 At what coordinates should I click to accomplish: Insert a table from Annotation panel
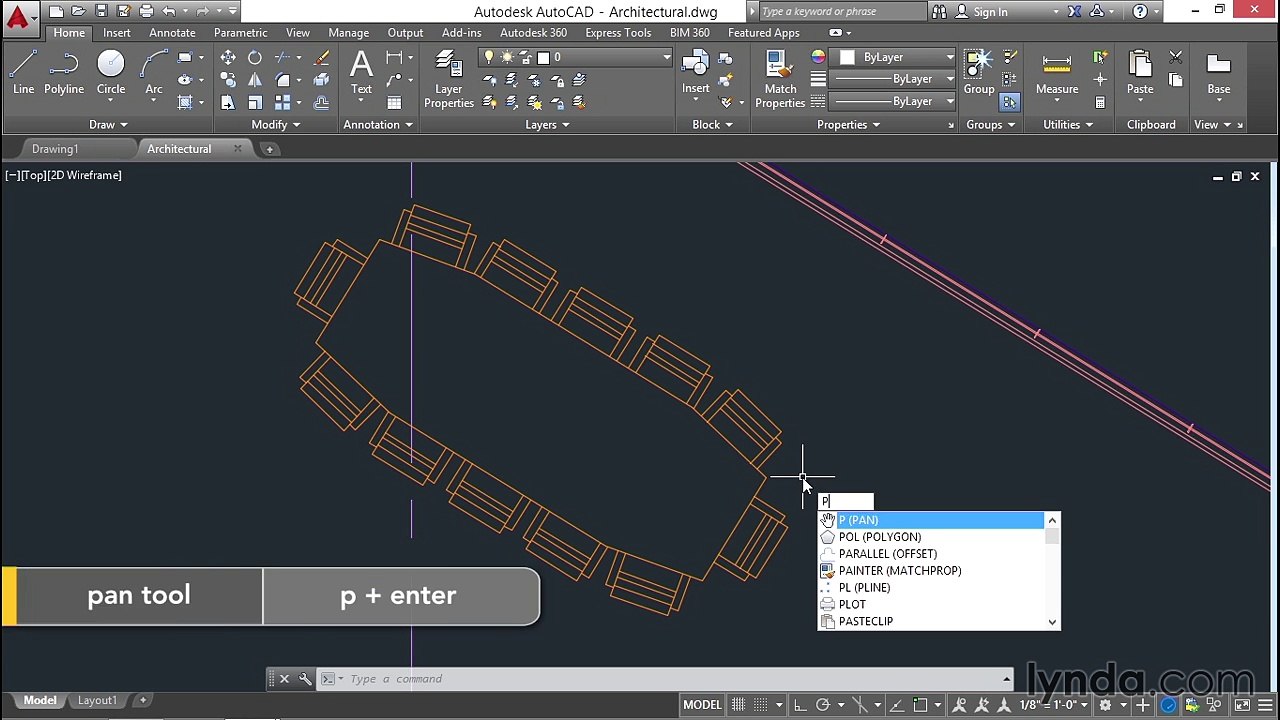(x=394, y=102)
